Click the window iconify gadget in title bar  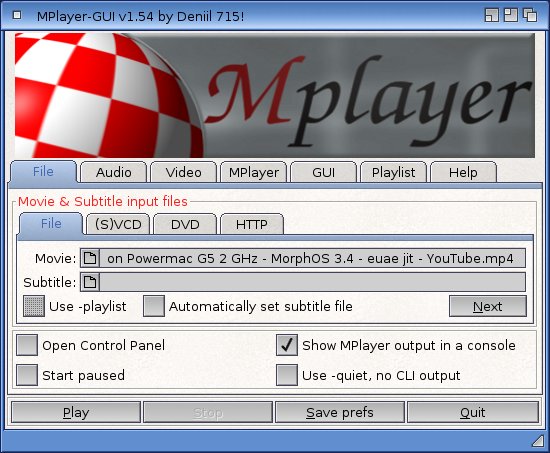pyautogui.click(x=491, y=15)
